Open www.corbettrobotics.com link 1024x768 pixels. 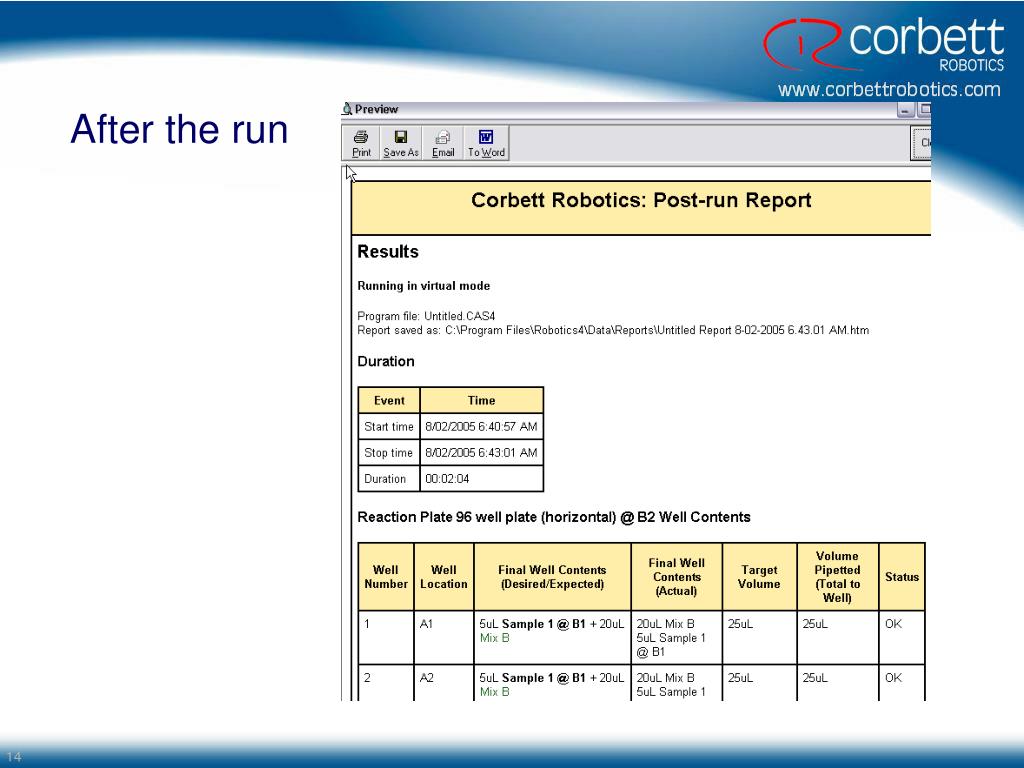click(889, 89)
